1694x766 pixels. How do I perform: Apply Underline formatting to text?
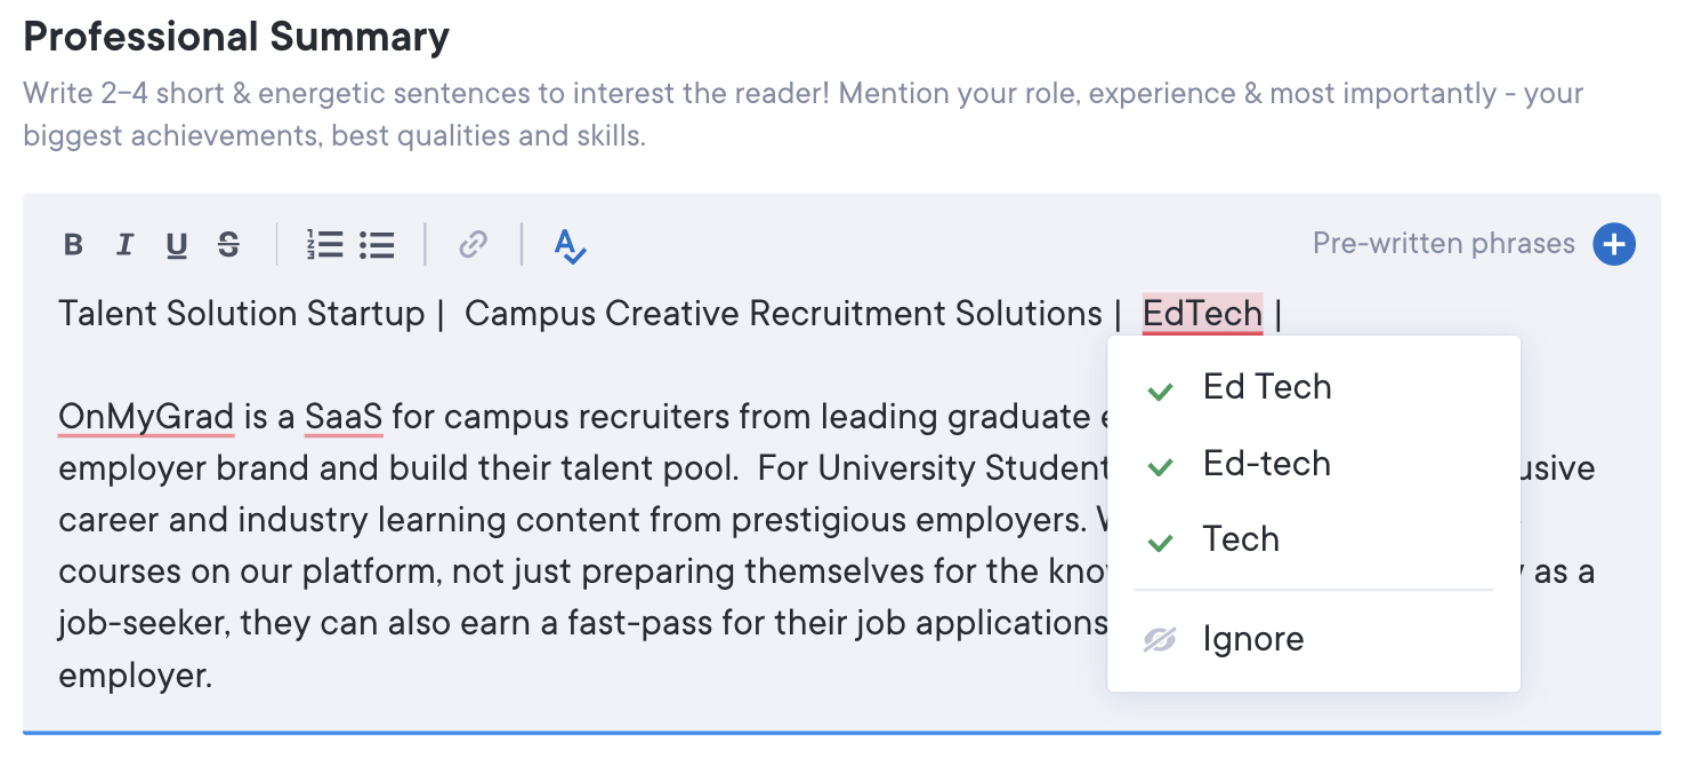[176, 245]
